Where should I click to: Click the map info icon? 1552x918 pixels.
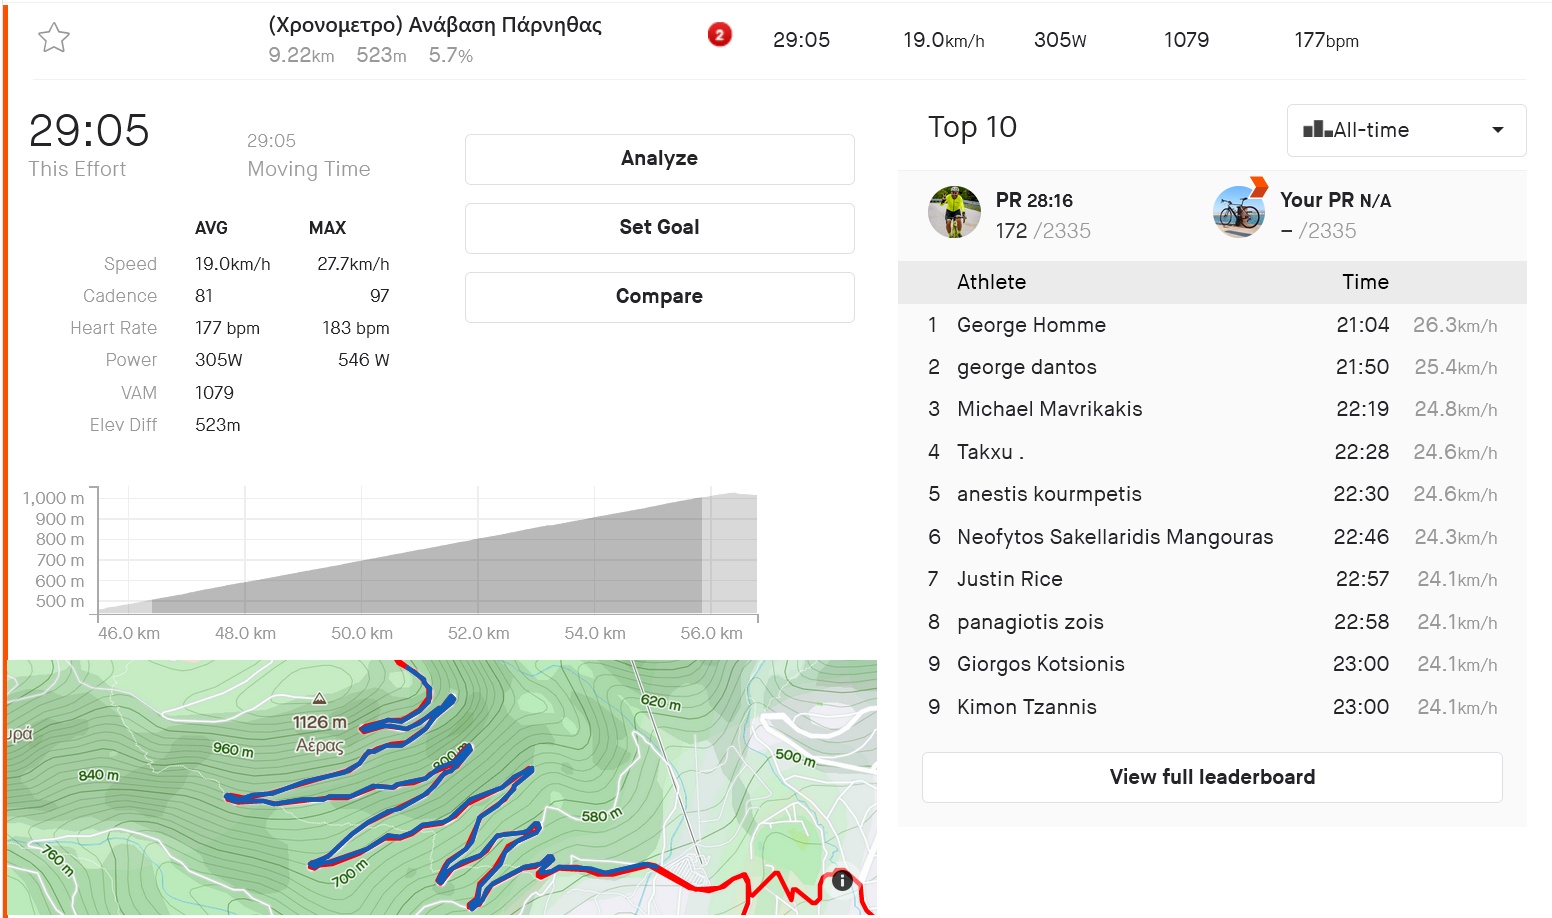coord(842,880)
